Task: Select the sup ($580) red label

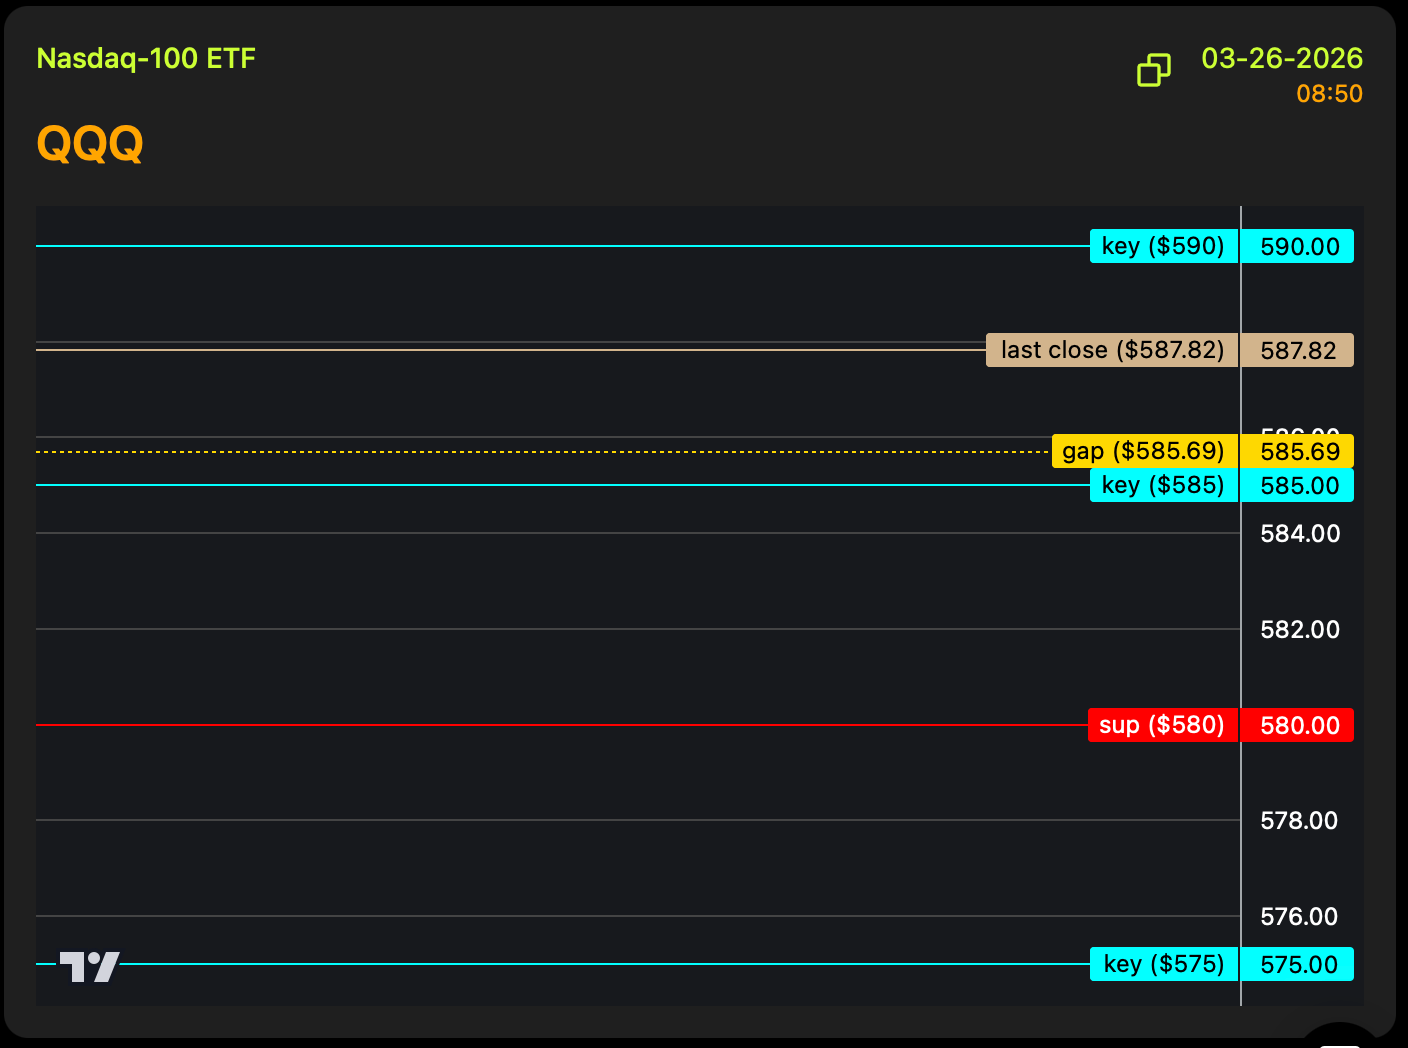Action: point(1163,725)
